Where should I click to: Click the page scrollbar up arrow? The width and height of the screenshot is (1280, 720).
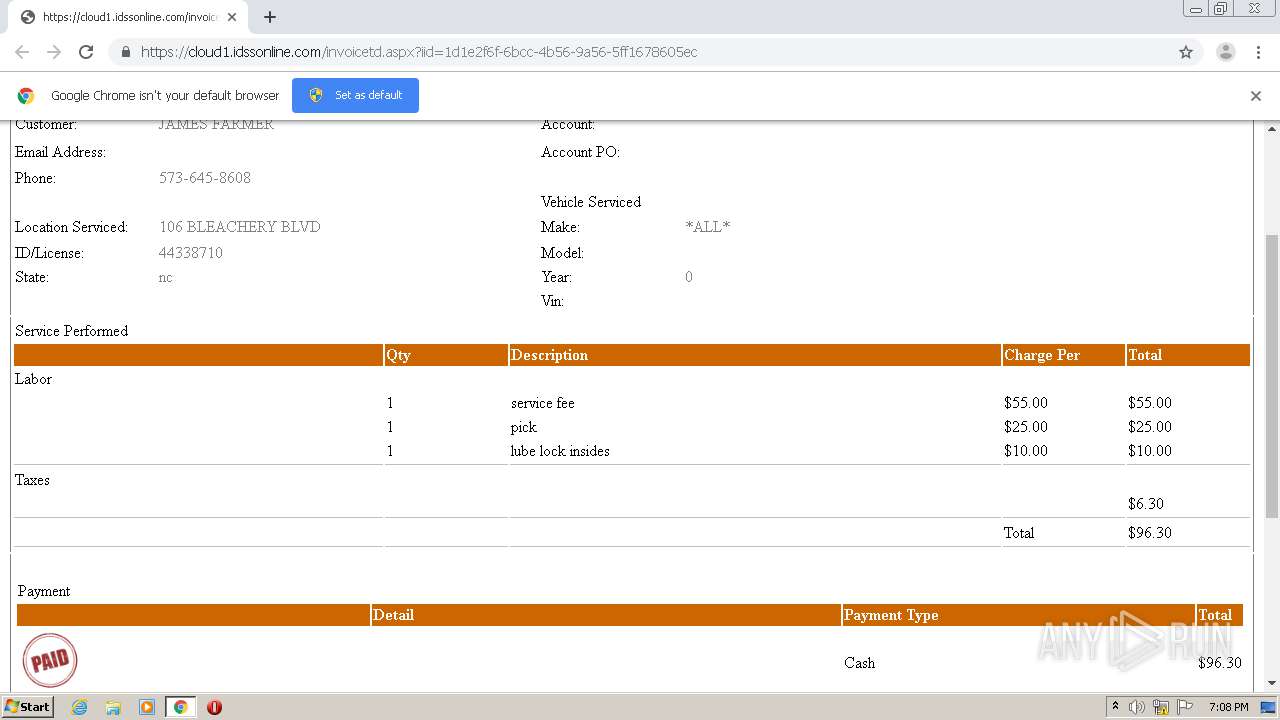[1272, 129]
